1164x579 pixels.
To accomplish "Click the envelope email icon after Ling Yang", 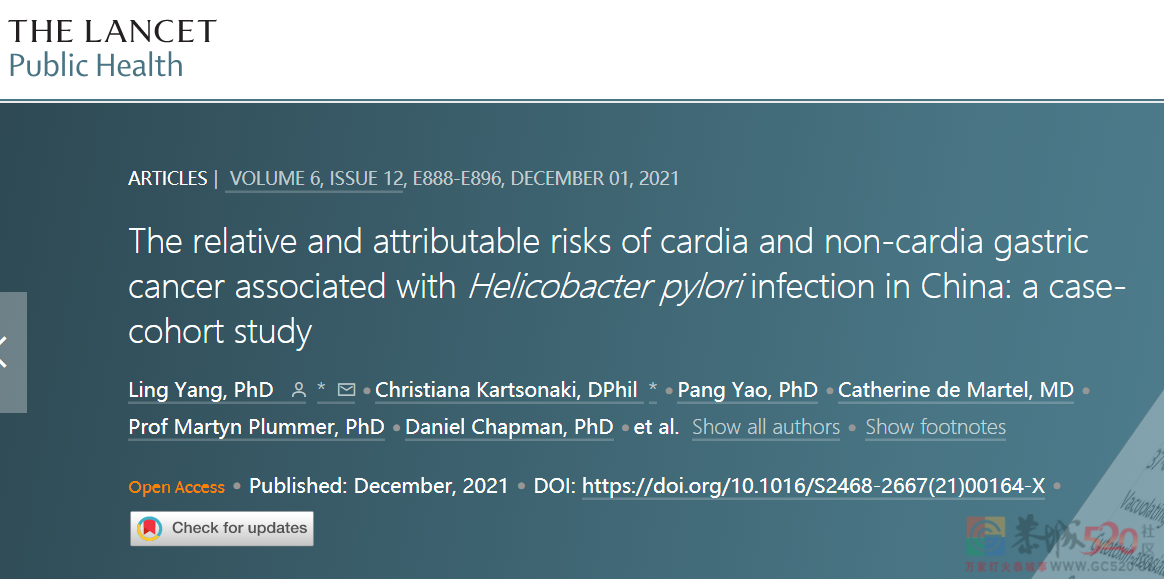I will point(346,390).
